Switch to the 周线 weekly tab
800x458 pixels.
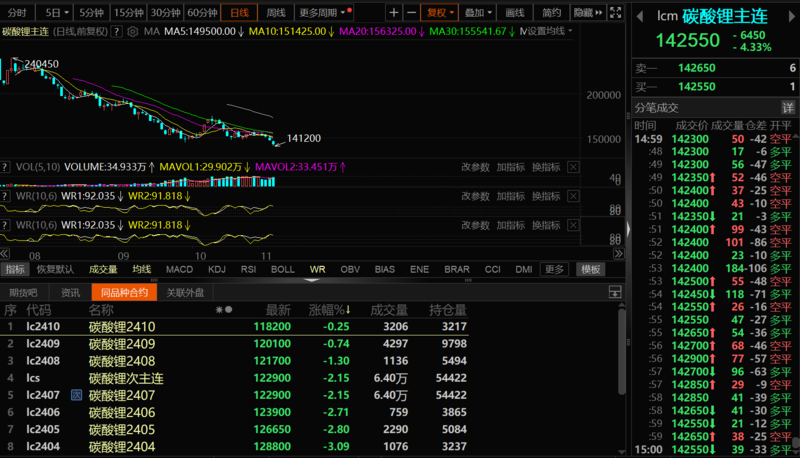pyautogui.click(x=275, y=13)
